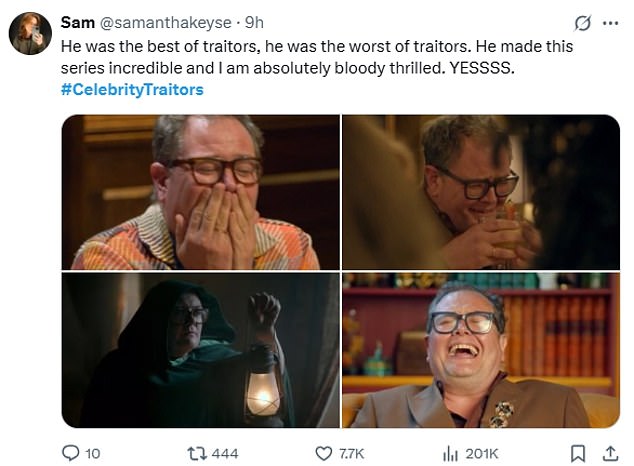View image of man drinking from glass
Screen dimensions: 634x466
[x=481, y=192]
